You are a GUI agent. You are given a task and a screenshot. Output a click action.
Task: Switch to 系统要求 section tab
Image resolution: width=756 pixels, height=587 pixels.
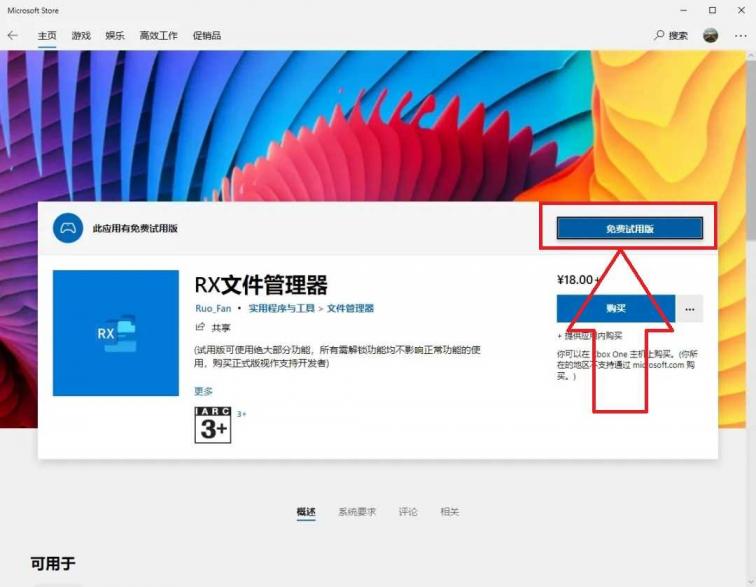coord(357,512)
